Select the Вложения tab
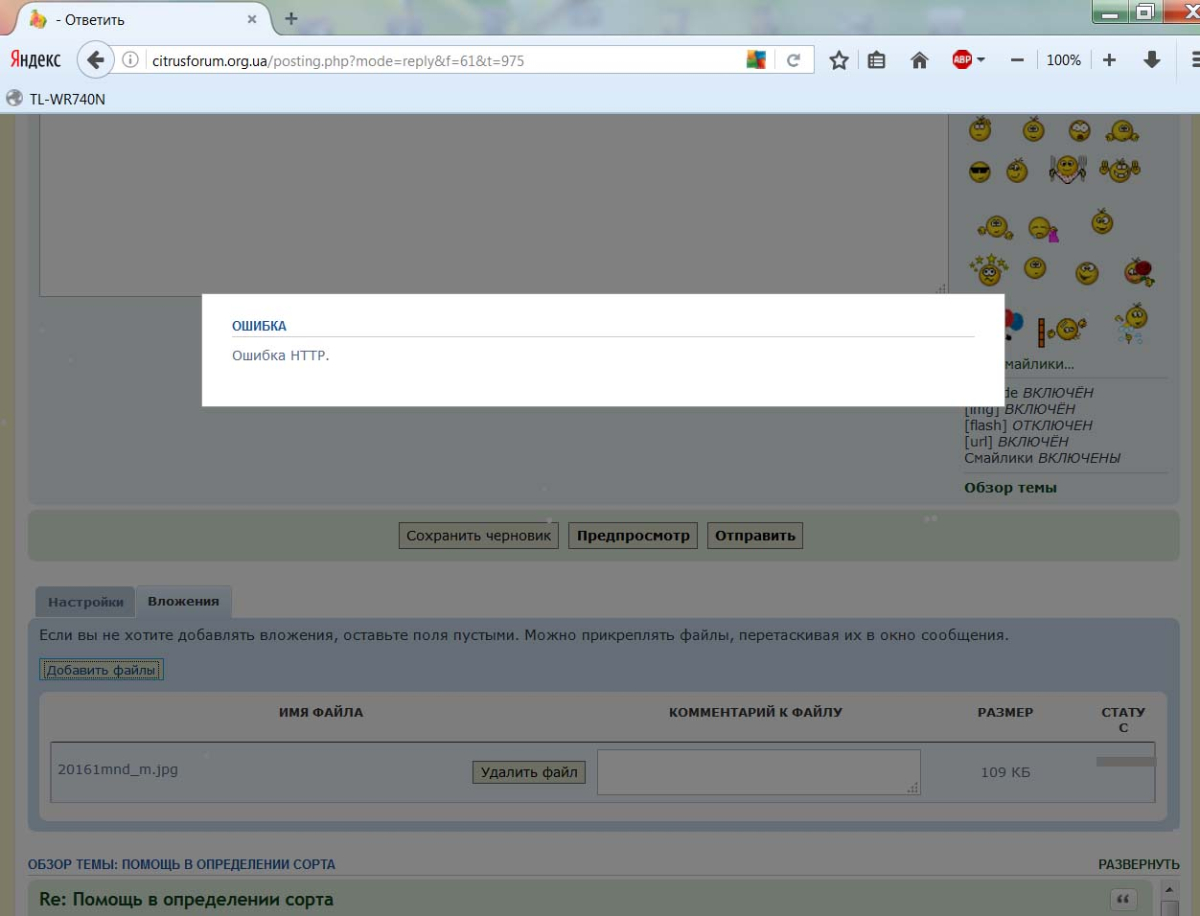This screenshot has height=916, width=1200. coord(183,601)
